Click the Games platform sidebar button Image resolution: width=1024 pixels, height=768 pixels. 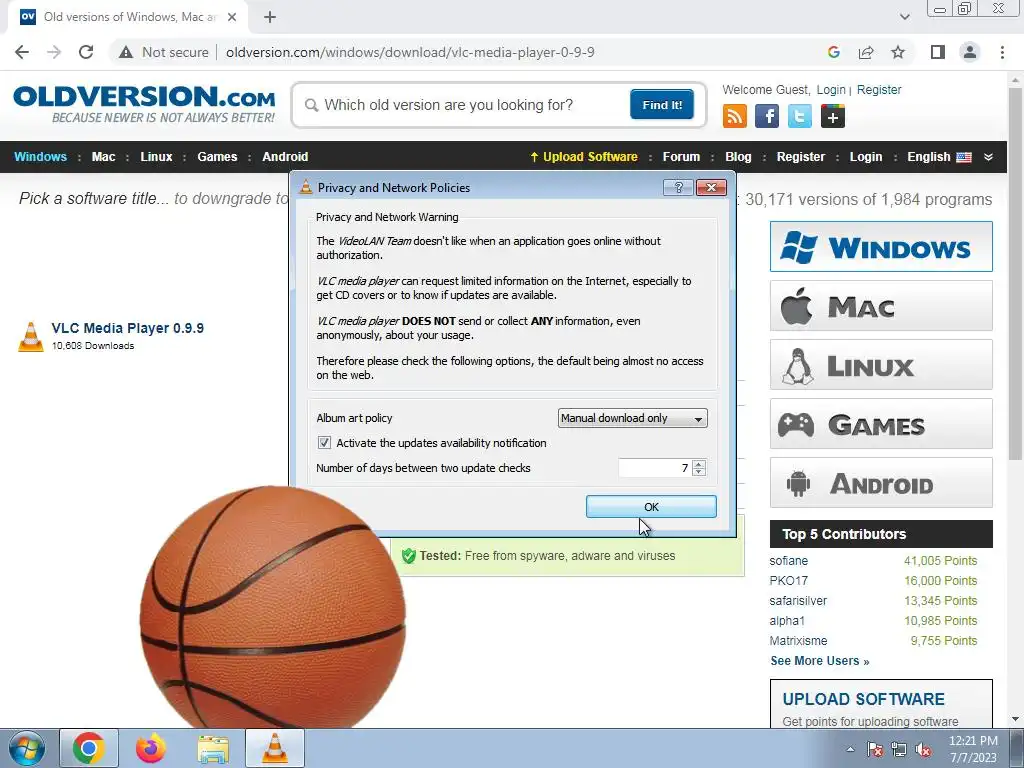(x=881, y=424)
